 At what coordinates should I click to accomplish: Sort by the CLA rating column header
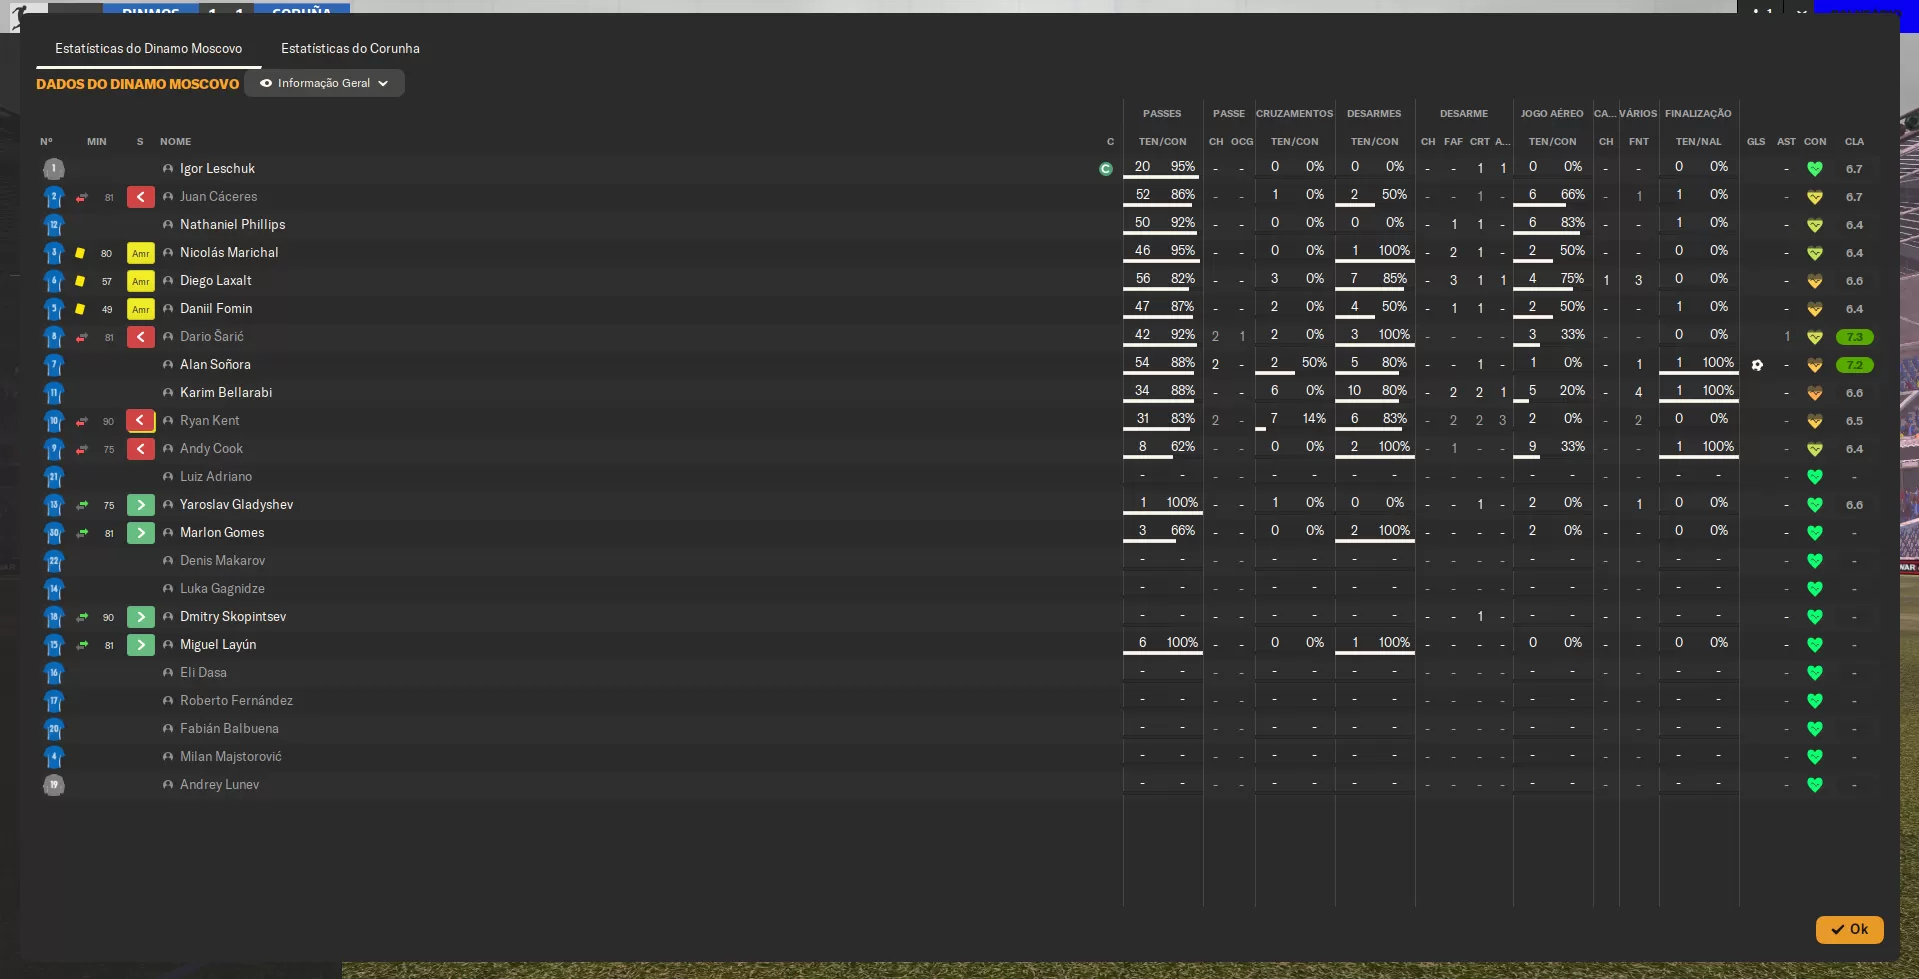tap(1854, 142)
